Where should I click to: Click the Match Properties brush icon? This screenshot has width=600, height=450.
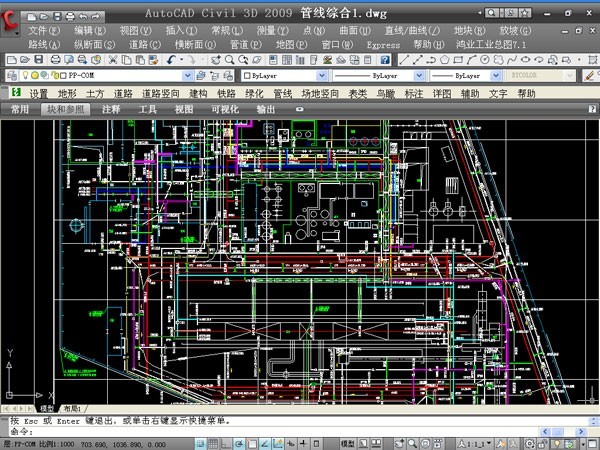pyautogui.click(x=153, y=60)
